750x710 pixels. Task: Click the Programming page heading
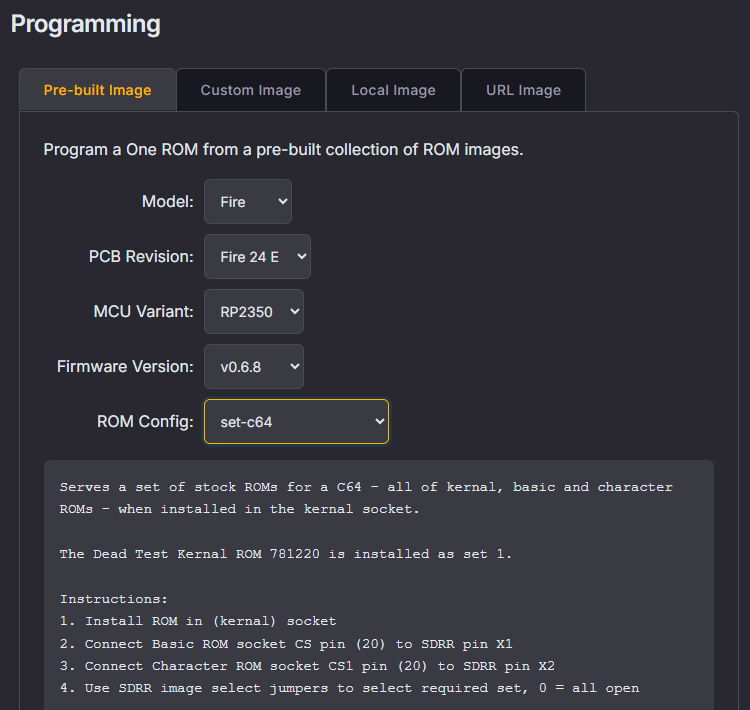tap(85, 24)
